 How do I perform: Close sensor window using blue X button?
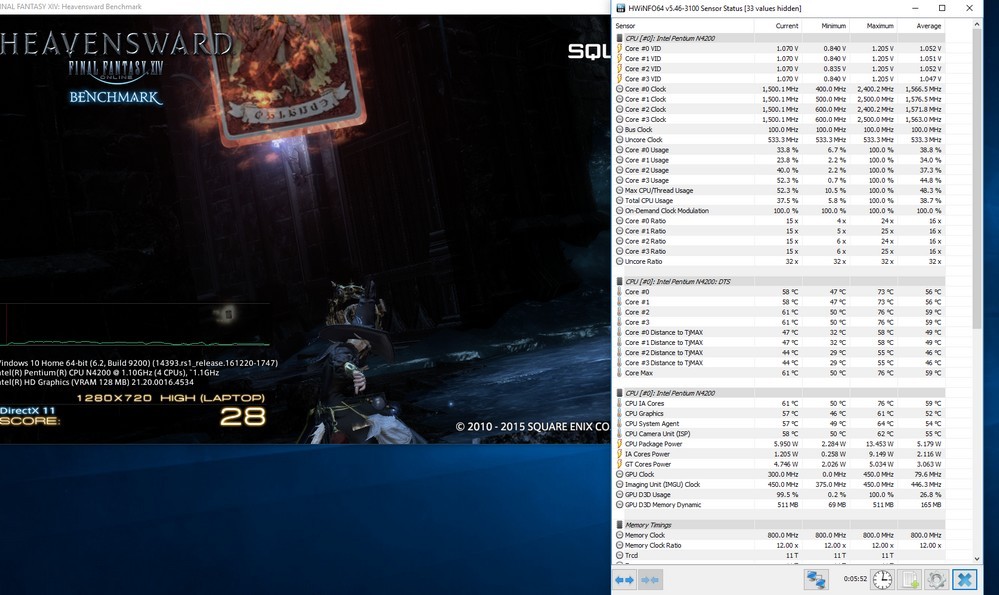(x=964, y=579)
